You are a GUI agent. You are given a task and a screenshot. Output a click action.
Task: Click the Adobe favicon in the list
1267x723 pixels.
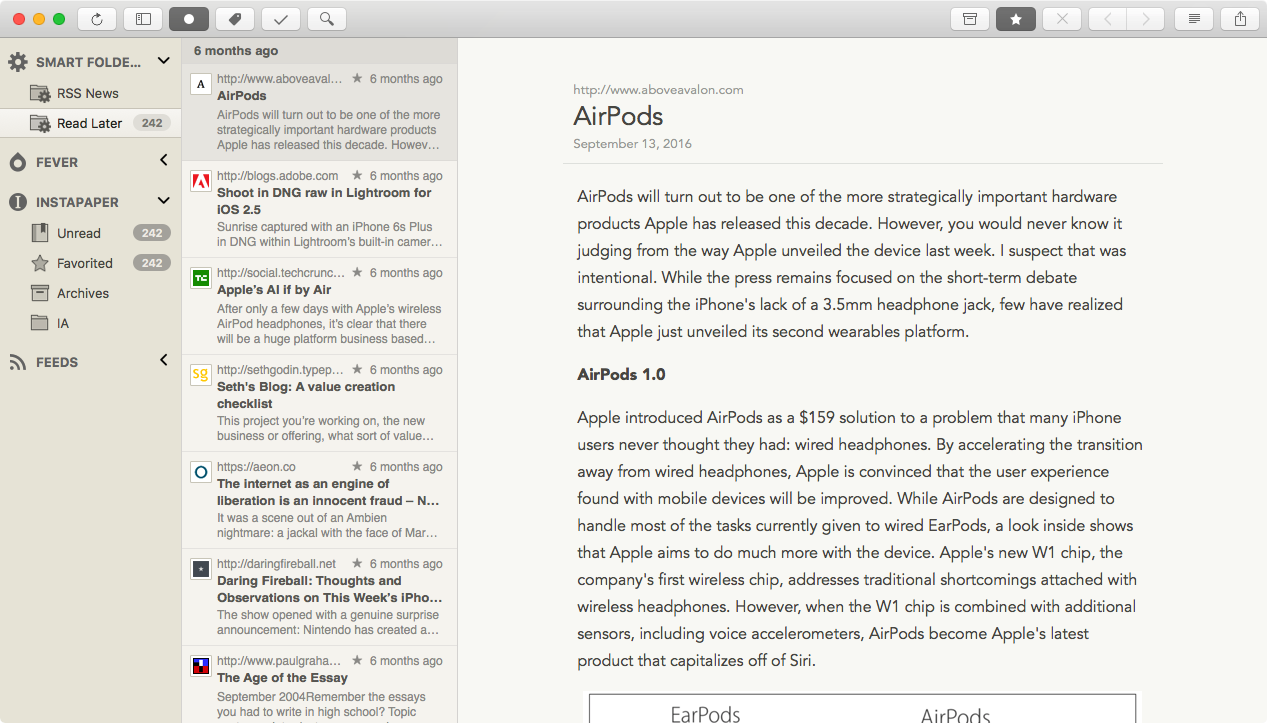[x=201, y=182]
